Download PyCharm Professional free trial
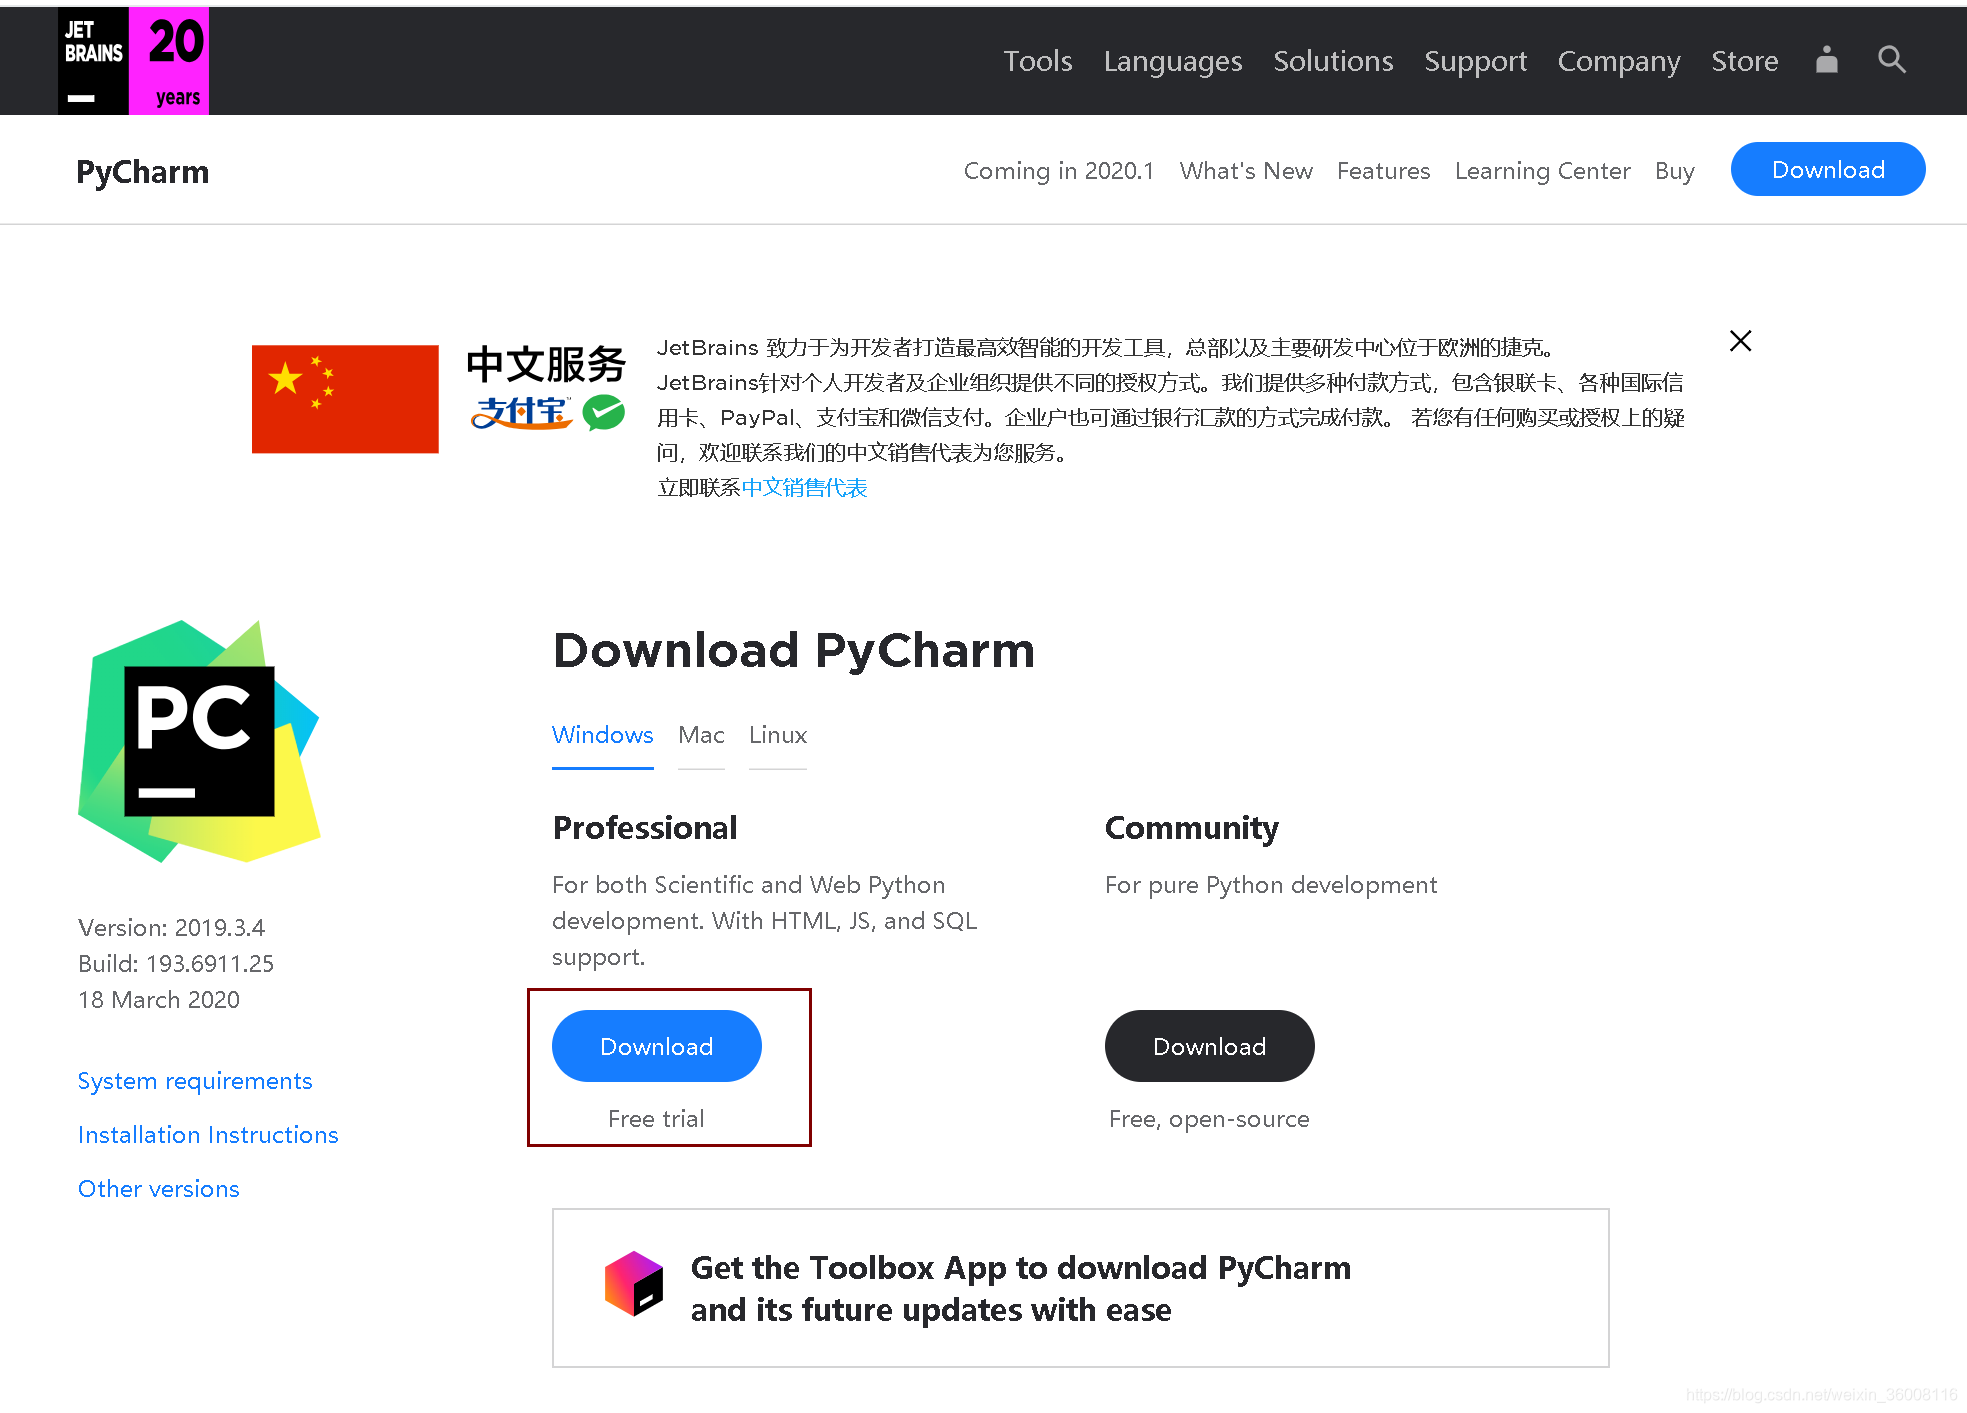This screenshot has height=1413, width=1967. [657, 1045]
